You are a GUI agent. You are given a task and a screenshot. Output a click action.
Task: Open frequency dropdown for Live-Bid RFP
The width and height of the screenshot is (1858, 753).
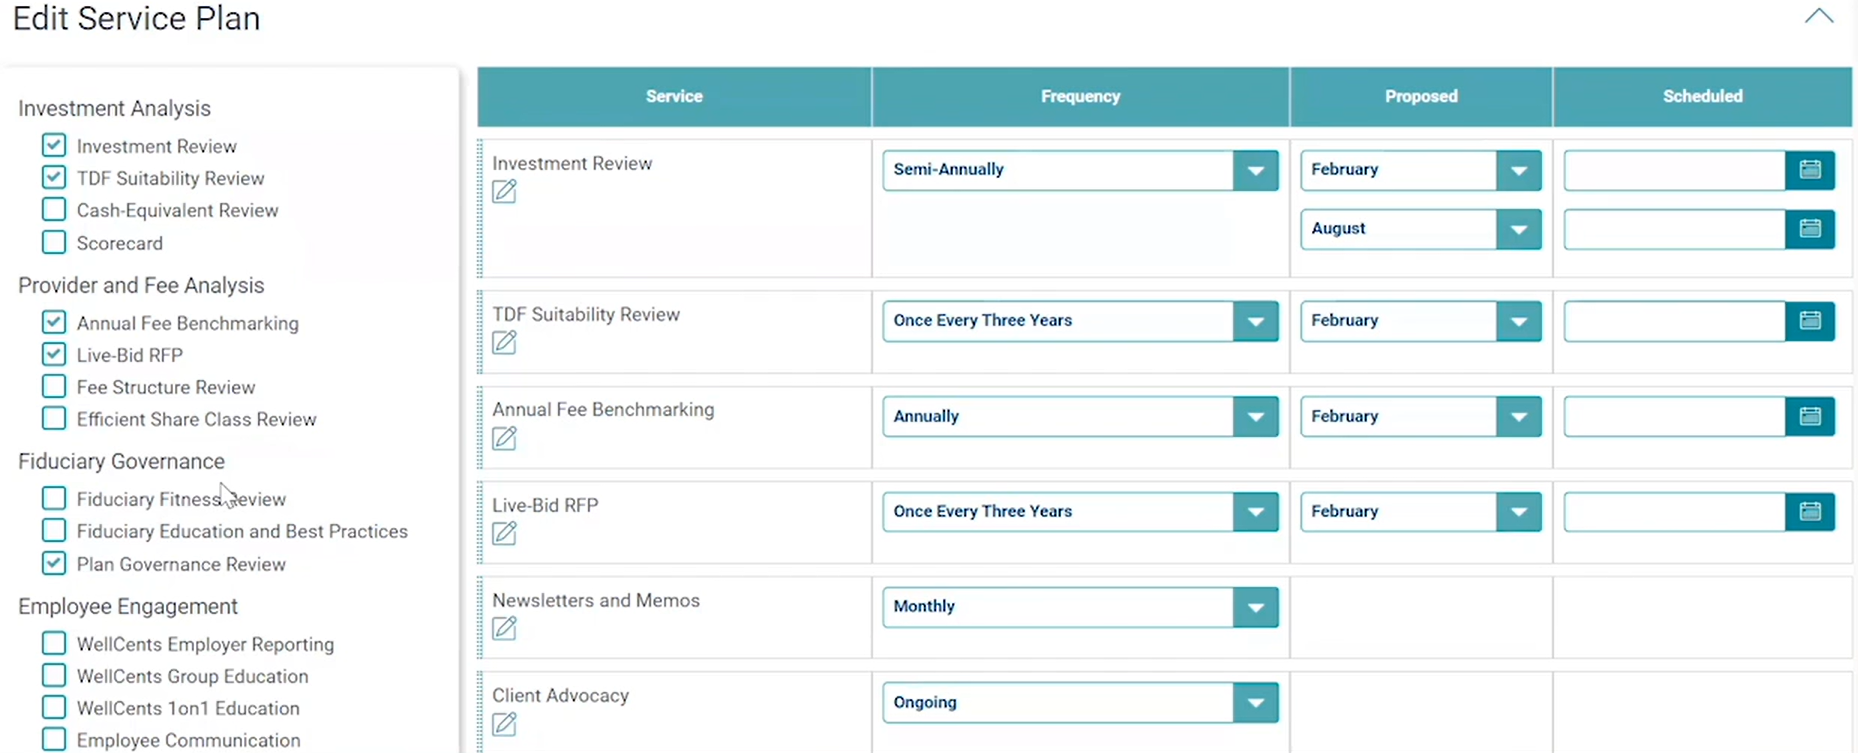1080,512
